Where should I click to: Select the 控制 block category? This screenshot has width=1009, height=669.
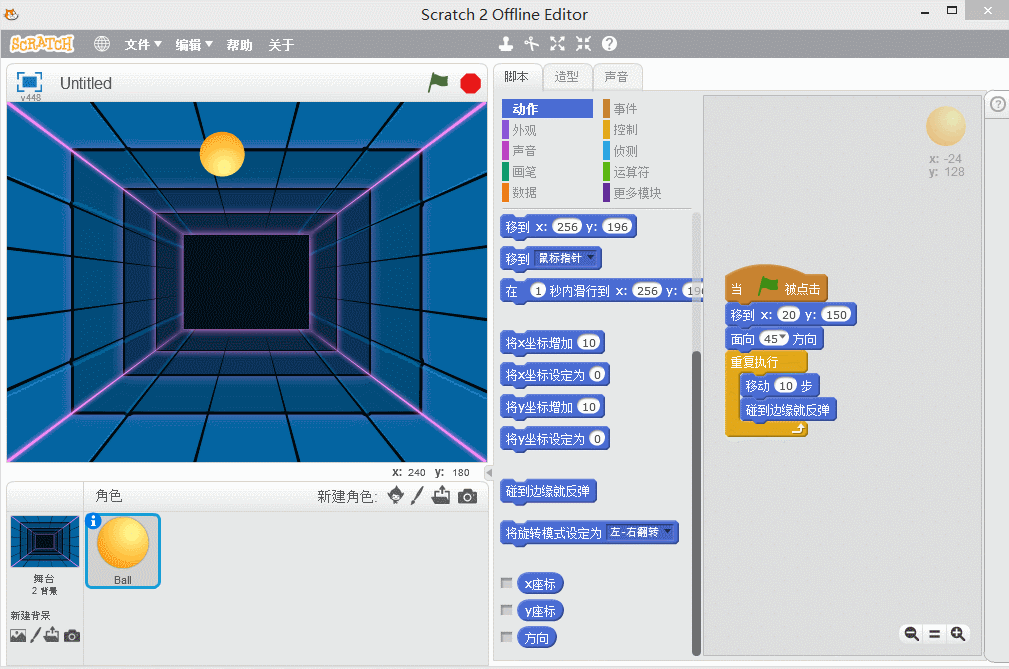[647, 130]
